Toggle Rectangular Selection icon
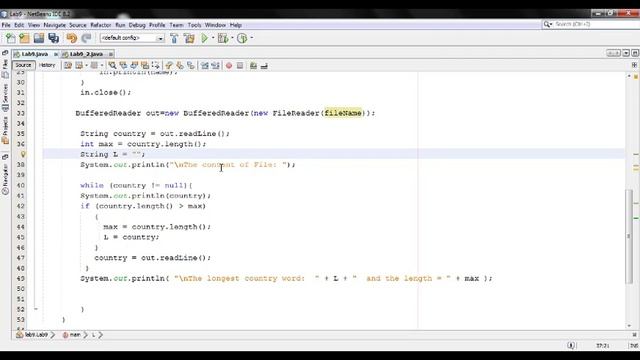 pyautogui.click(x=156, y=65)
